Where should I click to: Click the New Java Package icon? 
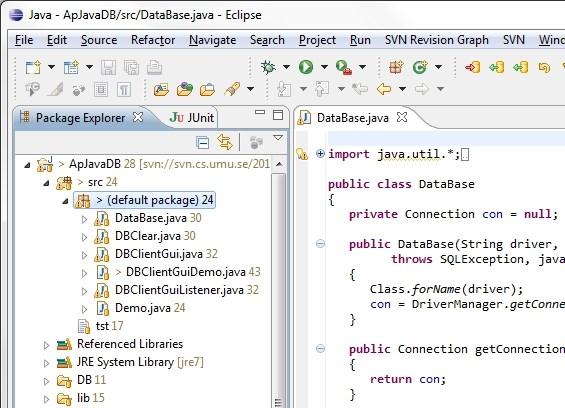click(x=396, y=67)
